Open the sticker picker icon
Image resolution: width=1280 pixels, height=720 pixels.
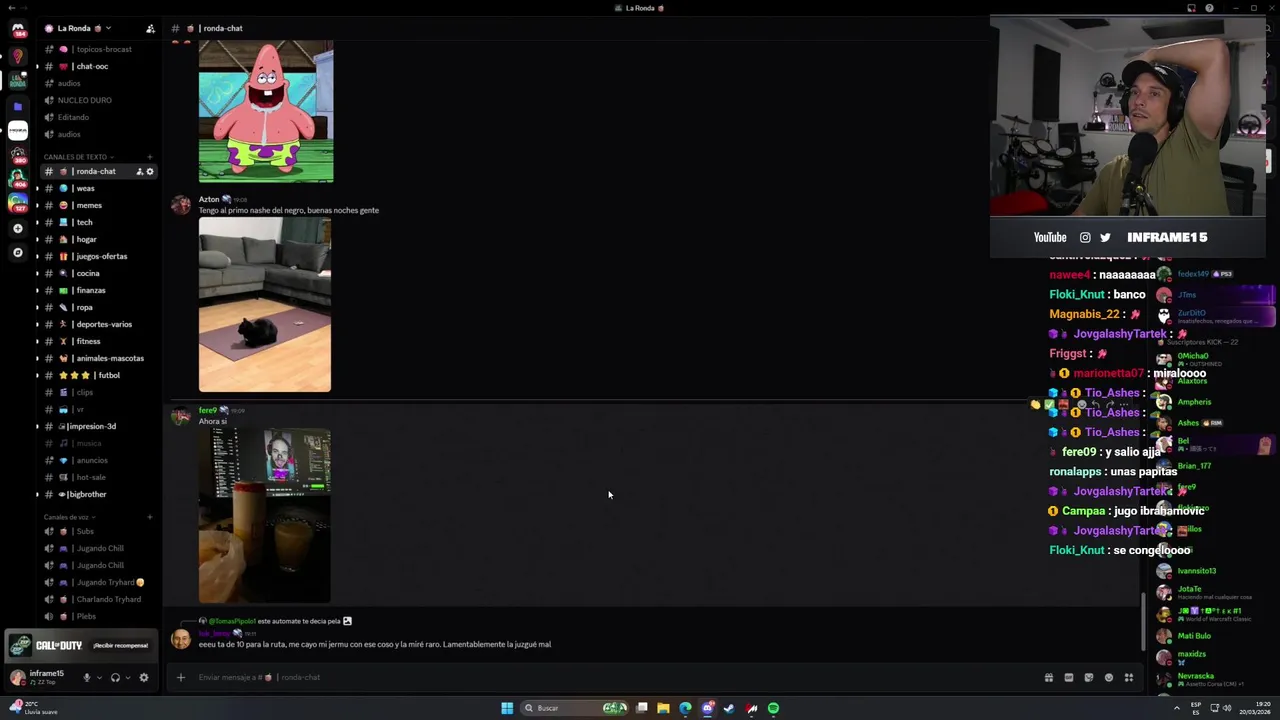point(1088,677)
